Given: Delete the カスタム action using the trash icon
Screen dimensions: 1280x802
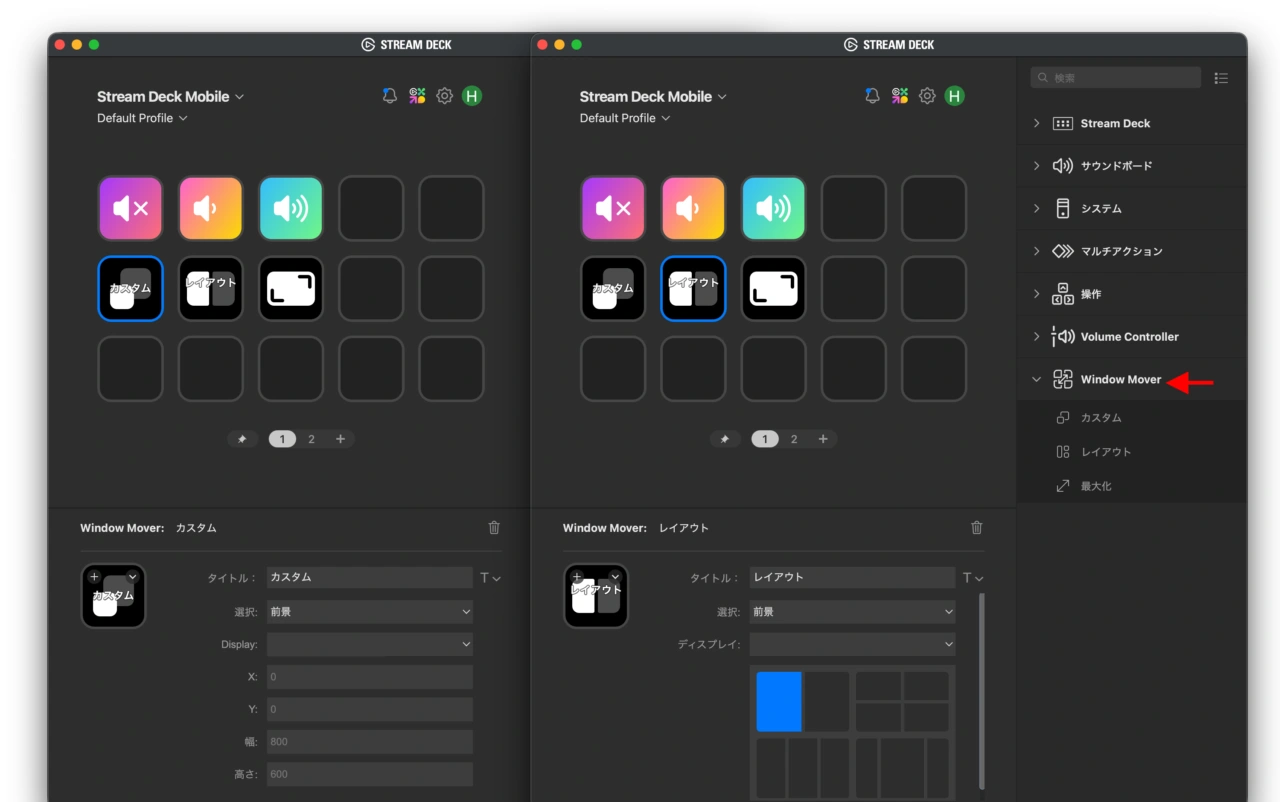Looking at the screenshot, I should [494, 527].
